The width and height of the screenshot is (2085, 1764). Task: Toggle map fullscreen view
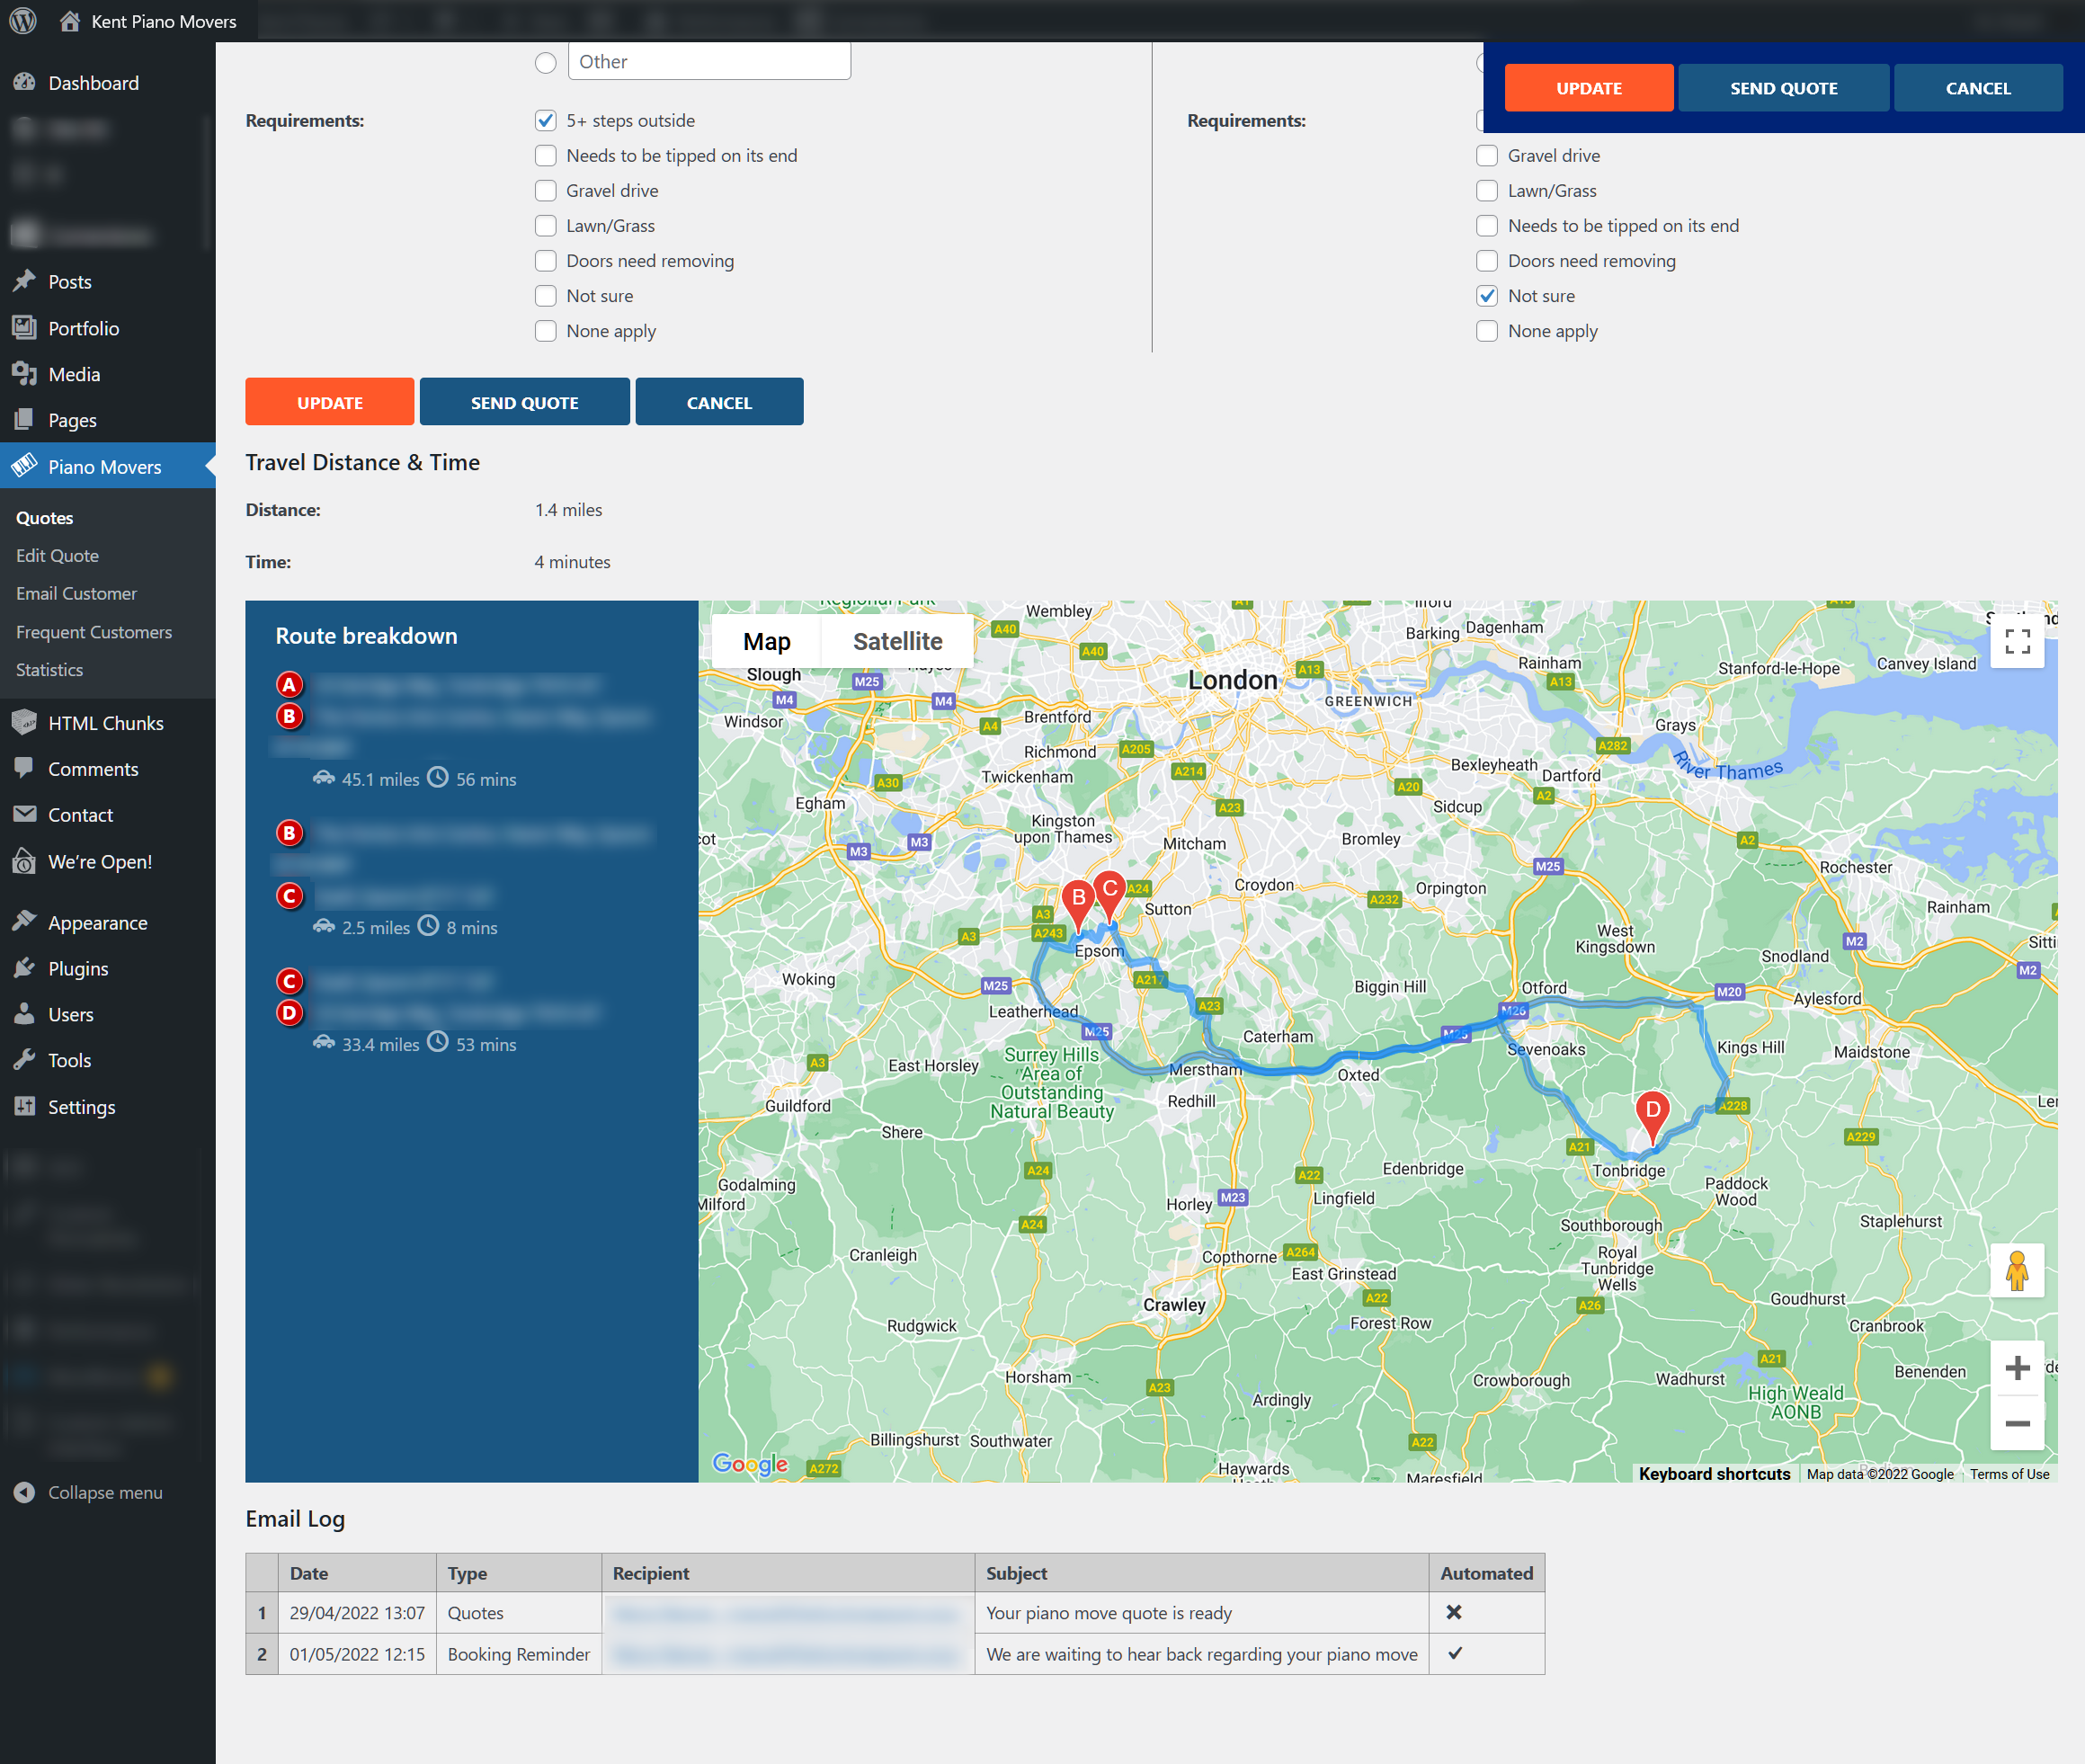click(2016, 641)
